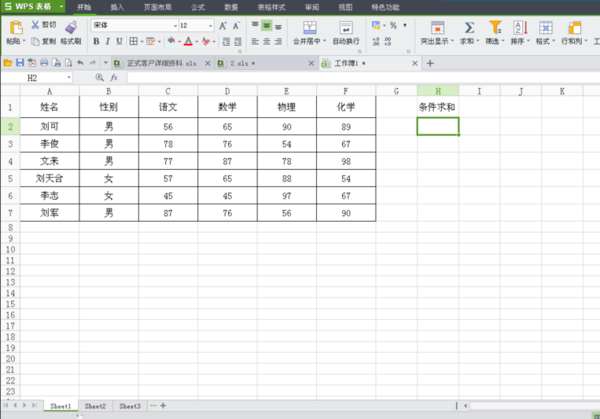Toggle italic formatting
The image size is (600, 419).
108,41
